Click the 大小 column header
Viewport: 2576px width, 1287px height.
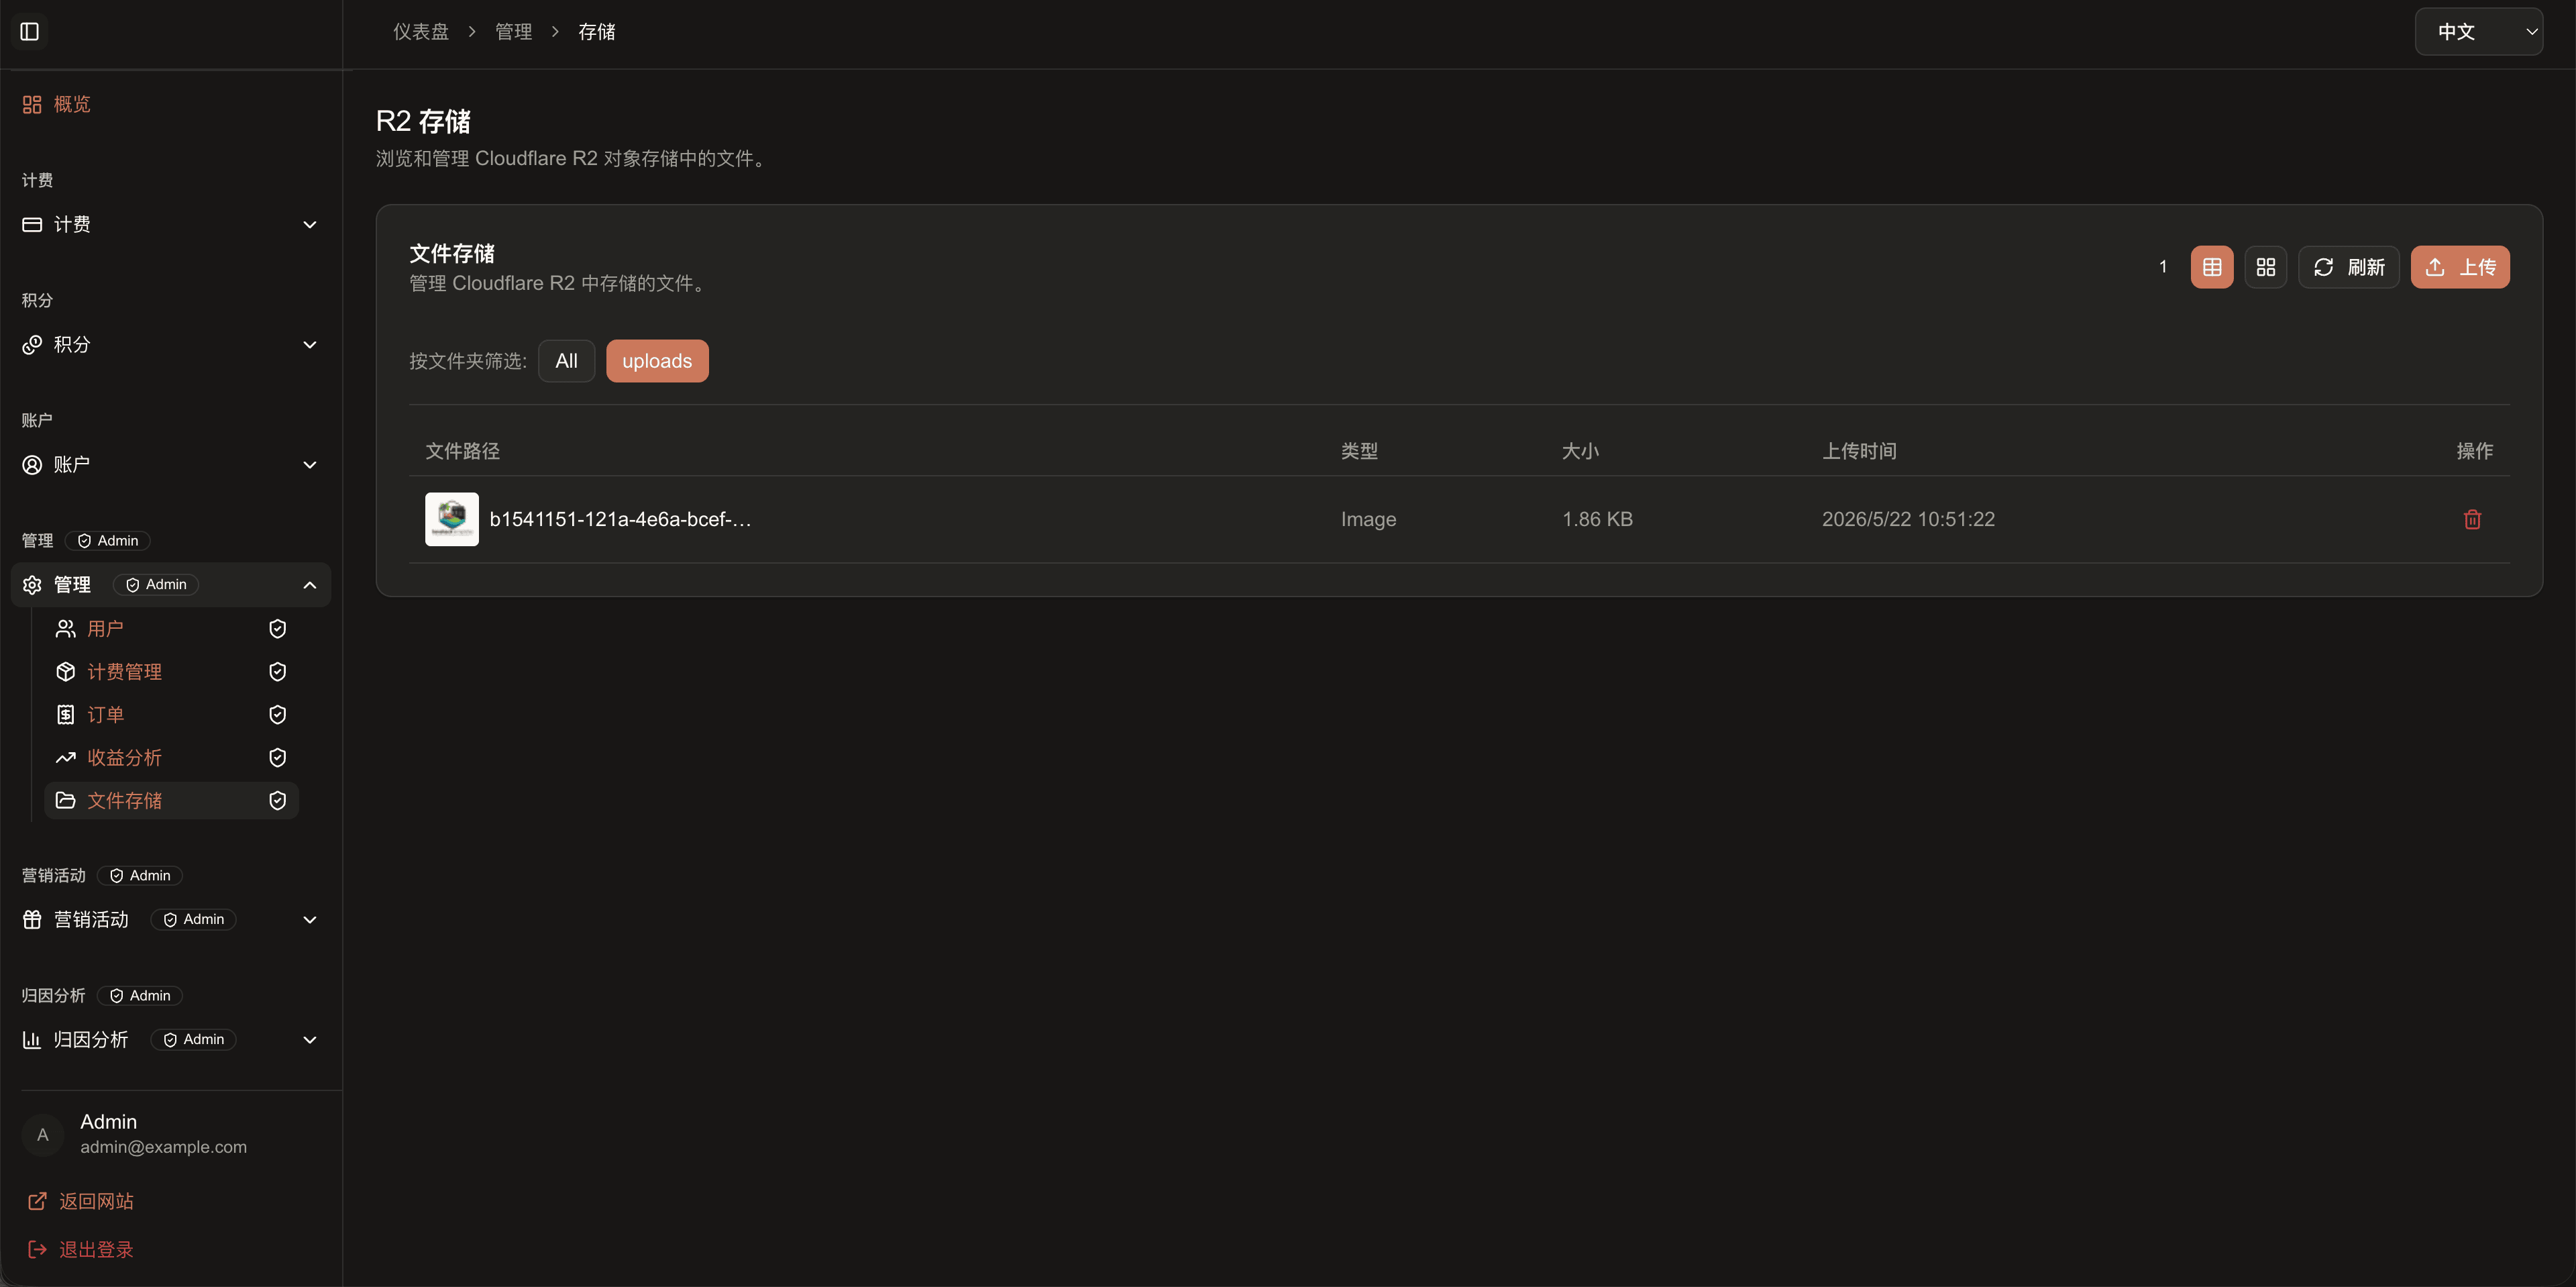coord(1580,451)
